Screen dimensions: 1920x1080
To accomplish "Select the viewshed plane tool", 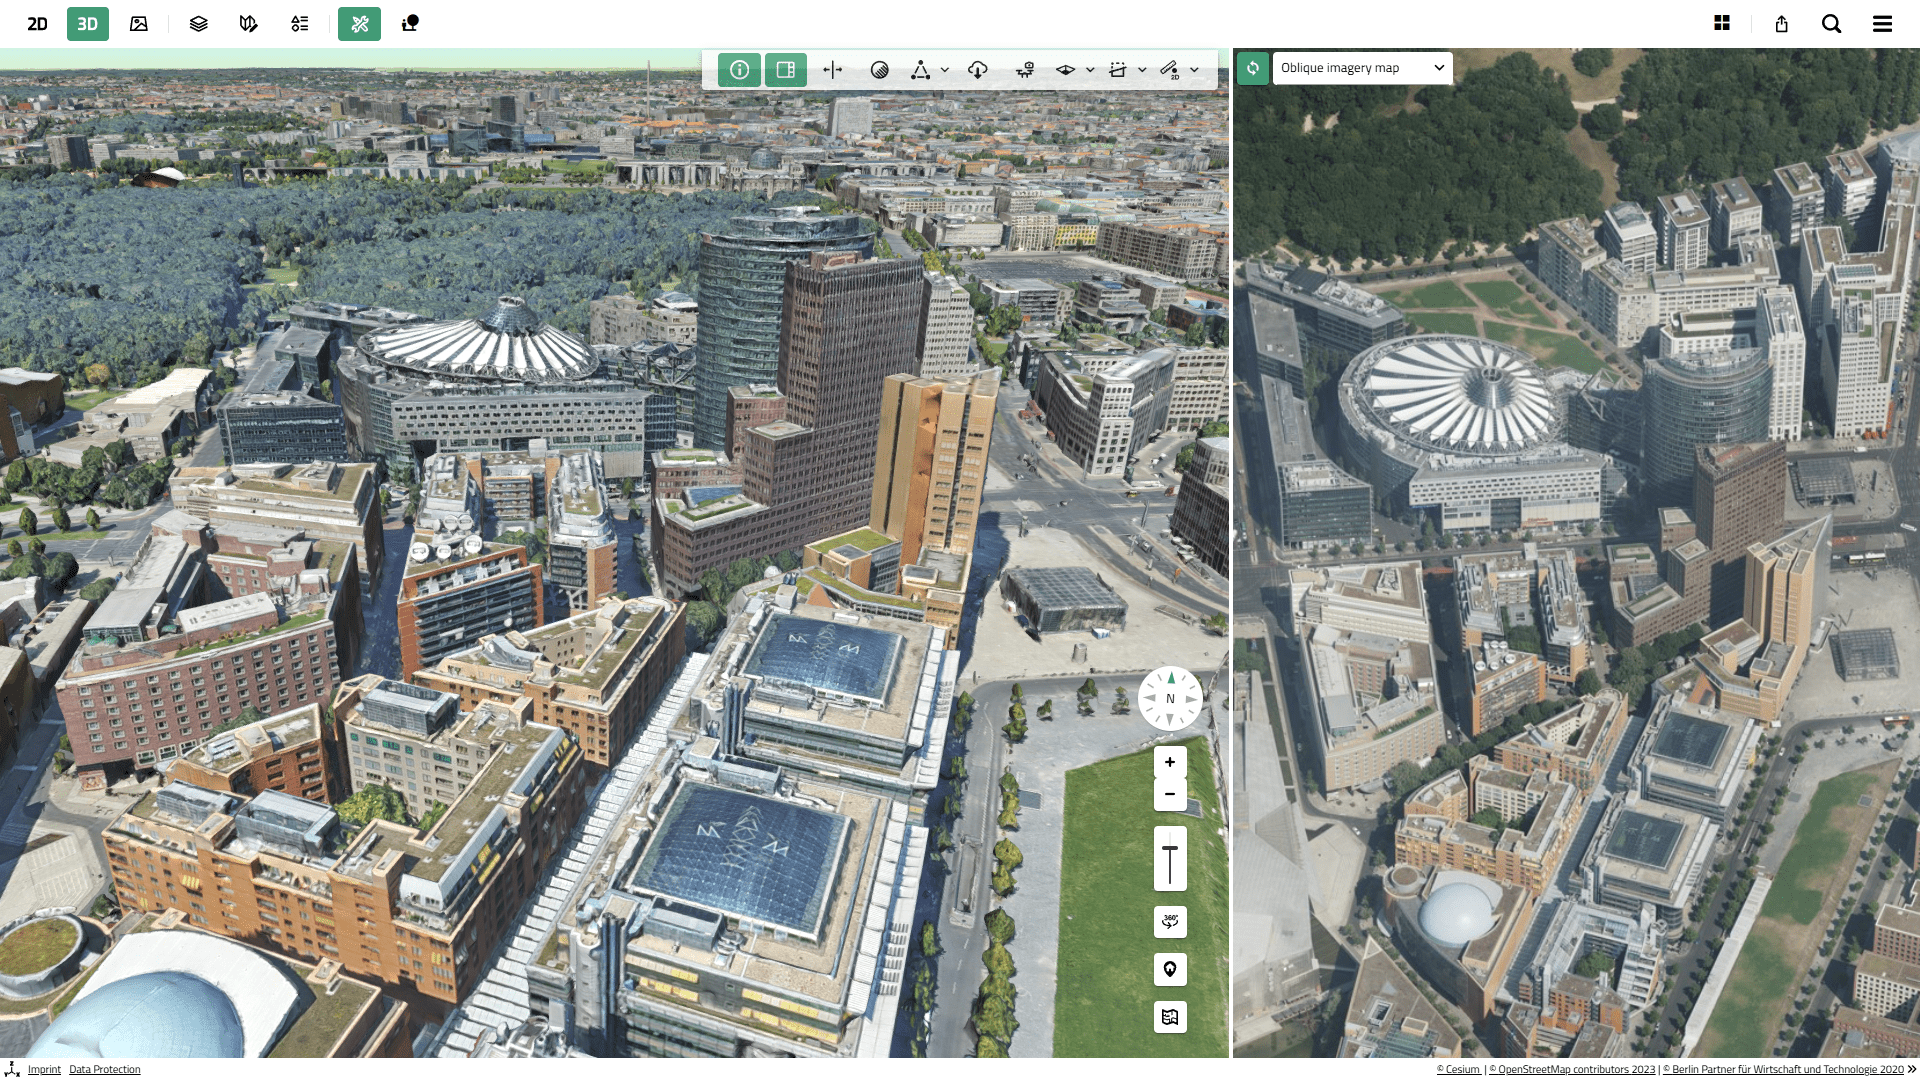I will [1066, 70].
